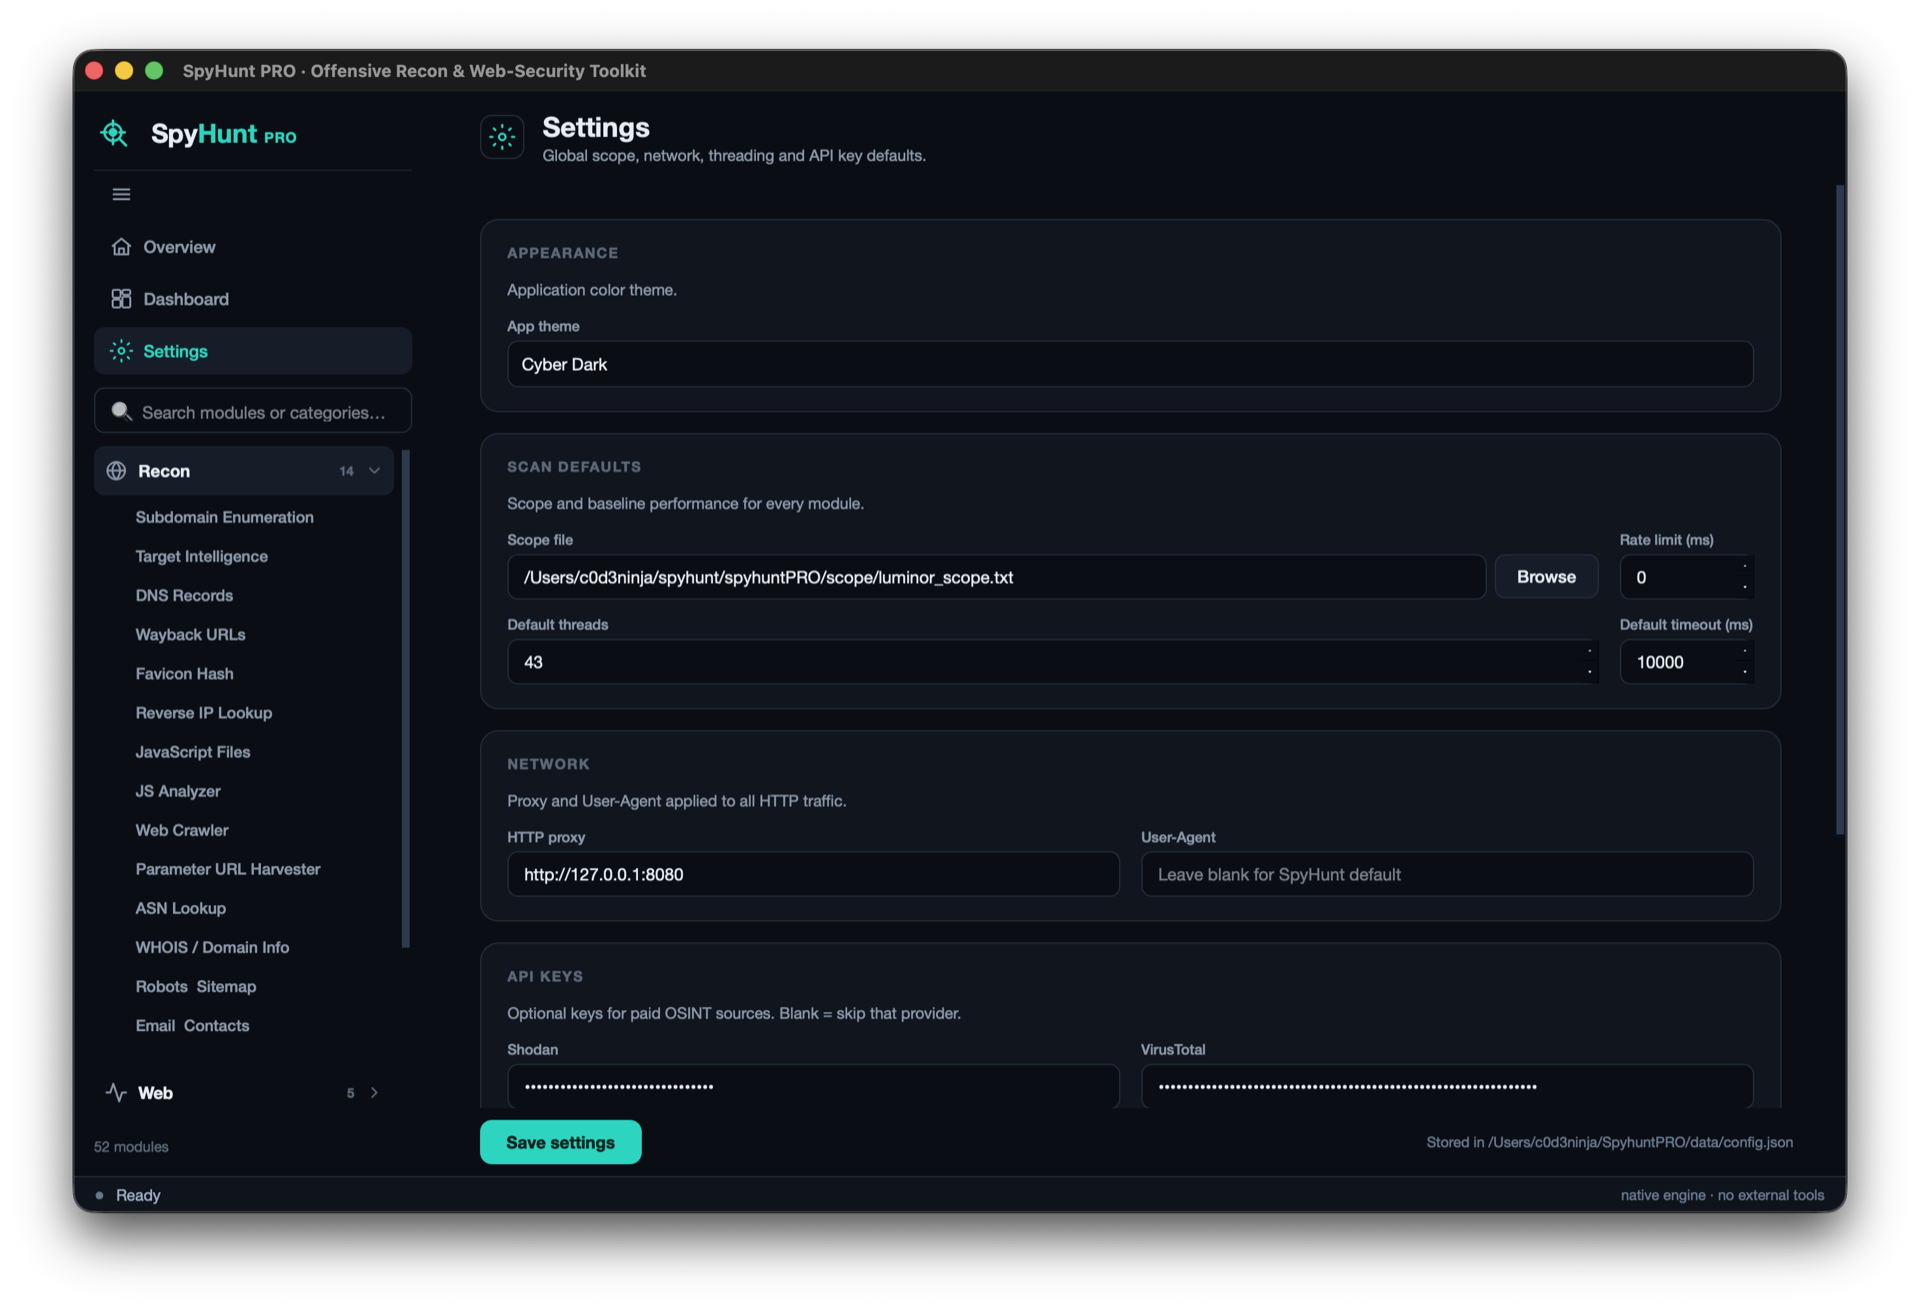
Task: Open DNS Records module
Action: click(x=184, y=594)
